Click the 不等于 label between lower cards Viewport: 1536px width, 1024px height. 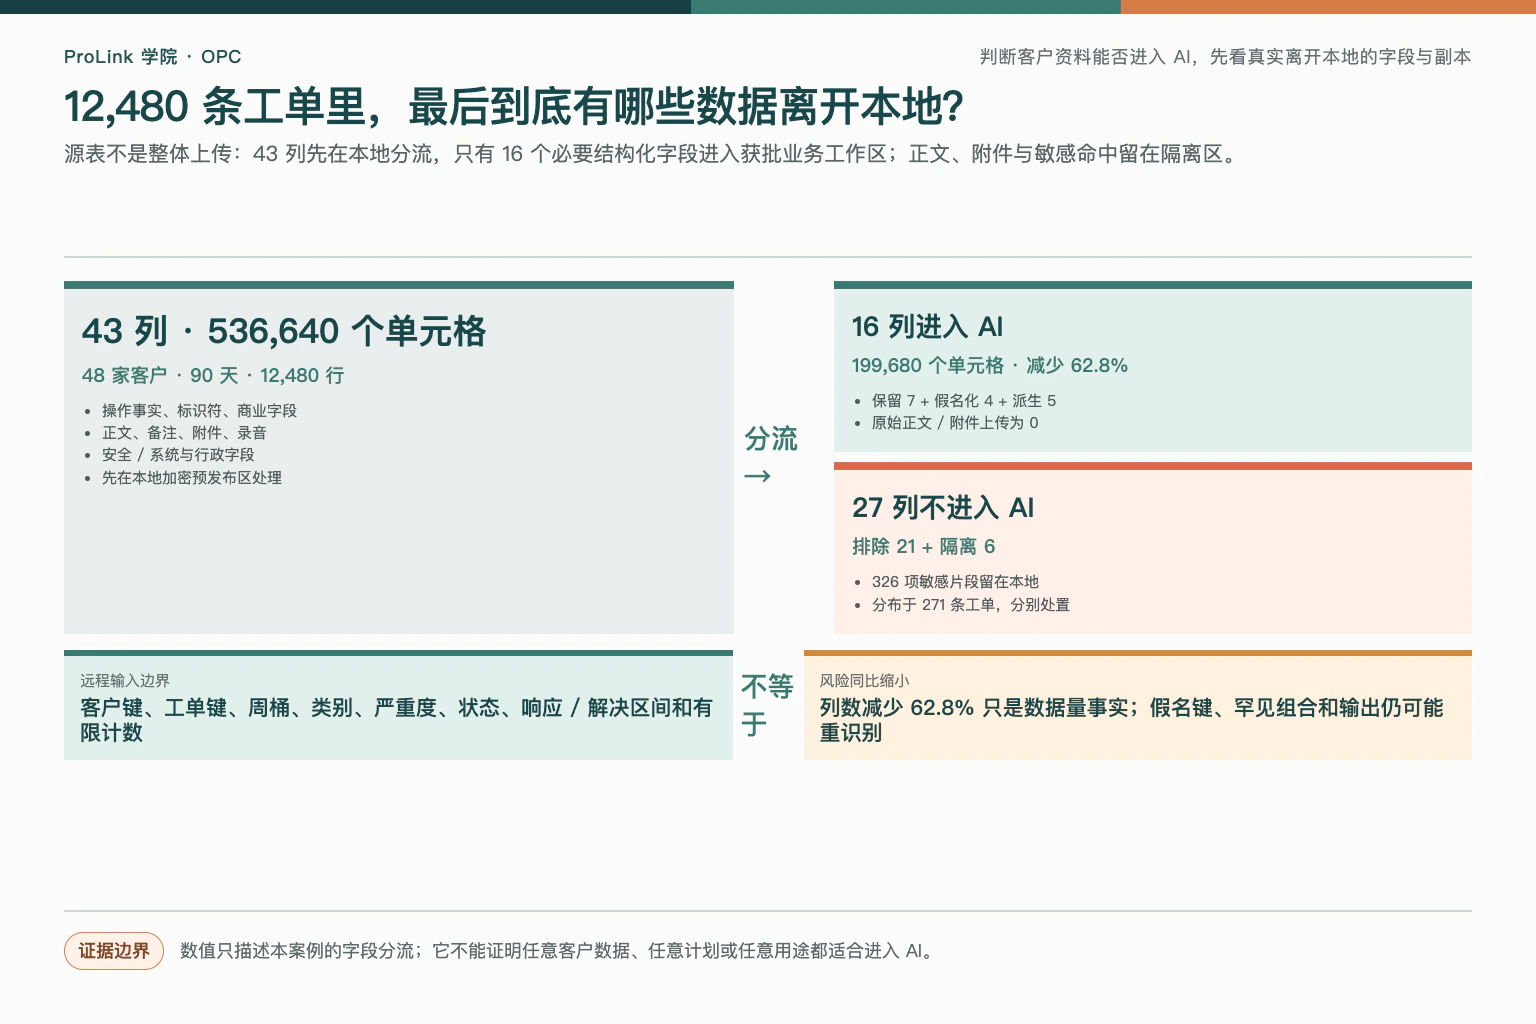767,705
